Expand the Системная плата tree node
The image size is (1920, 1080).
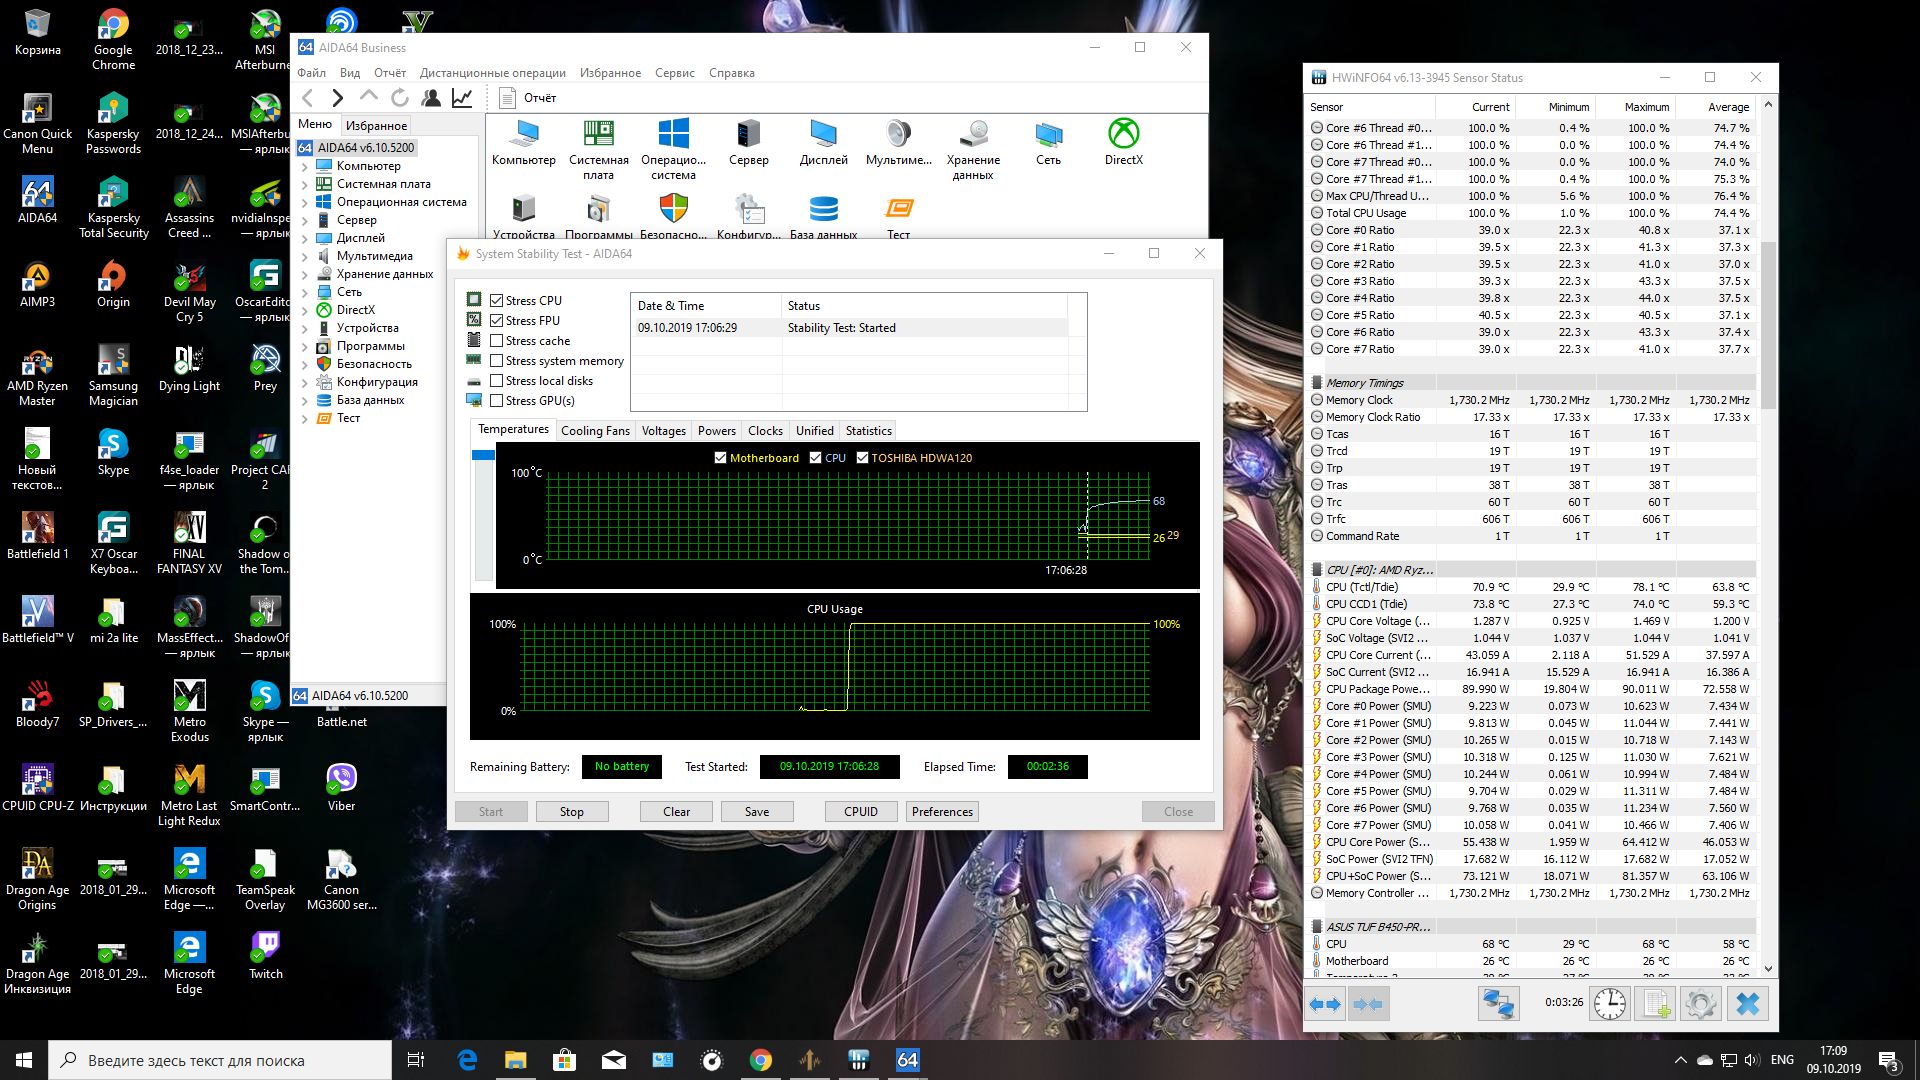click(305, 185)
